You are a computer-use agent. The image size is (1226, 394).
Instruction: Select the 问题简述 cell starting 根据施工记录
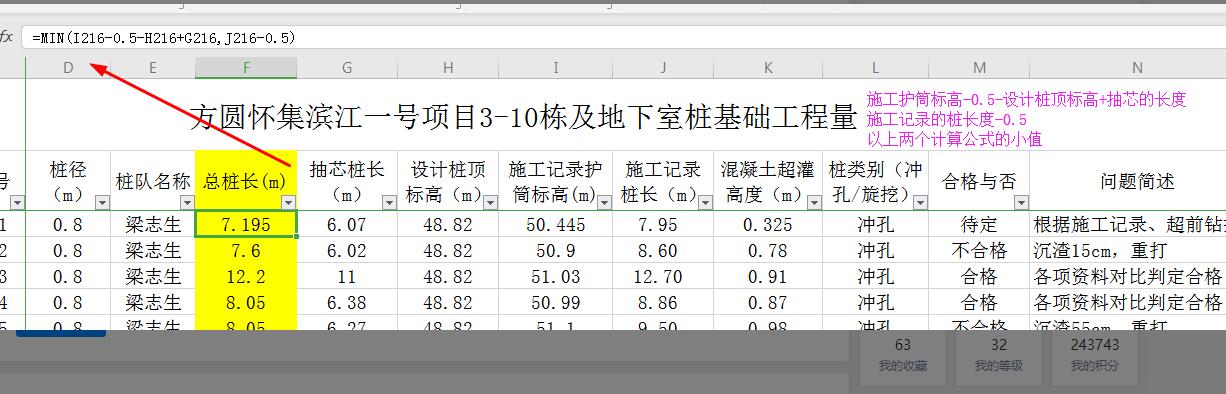pos(1128,225)
